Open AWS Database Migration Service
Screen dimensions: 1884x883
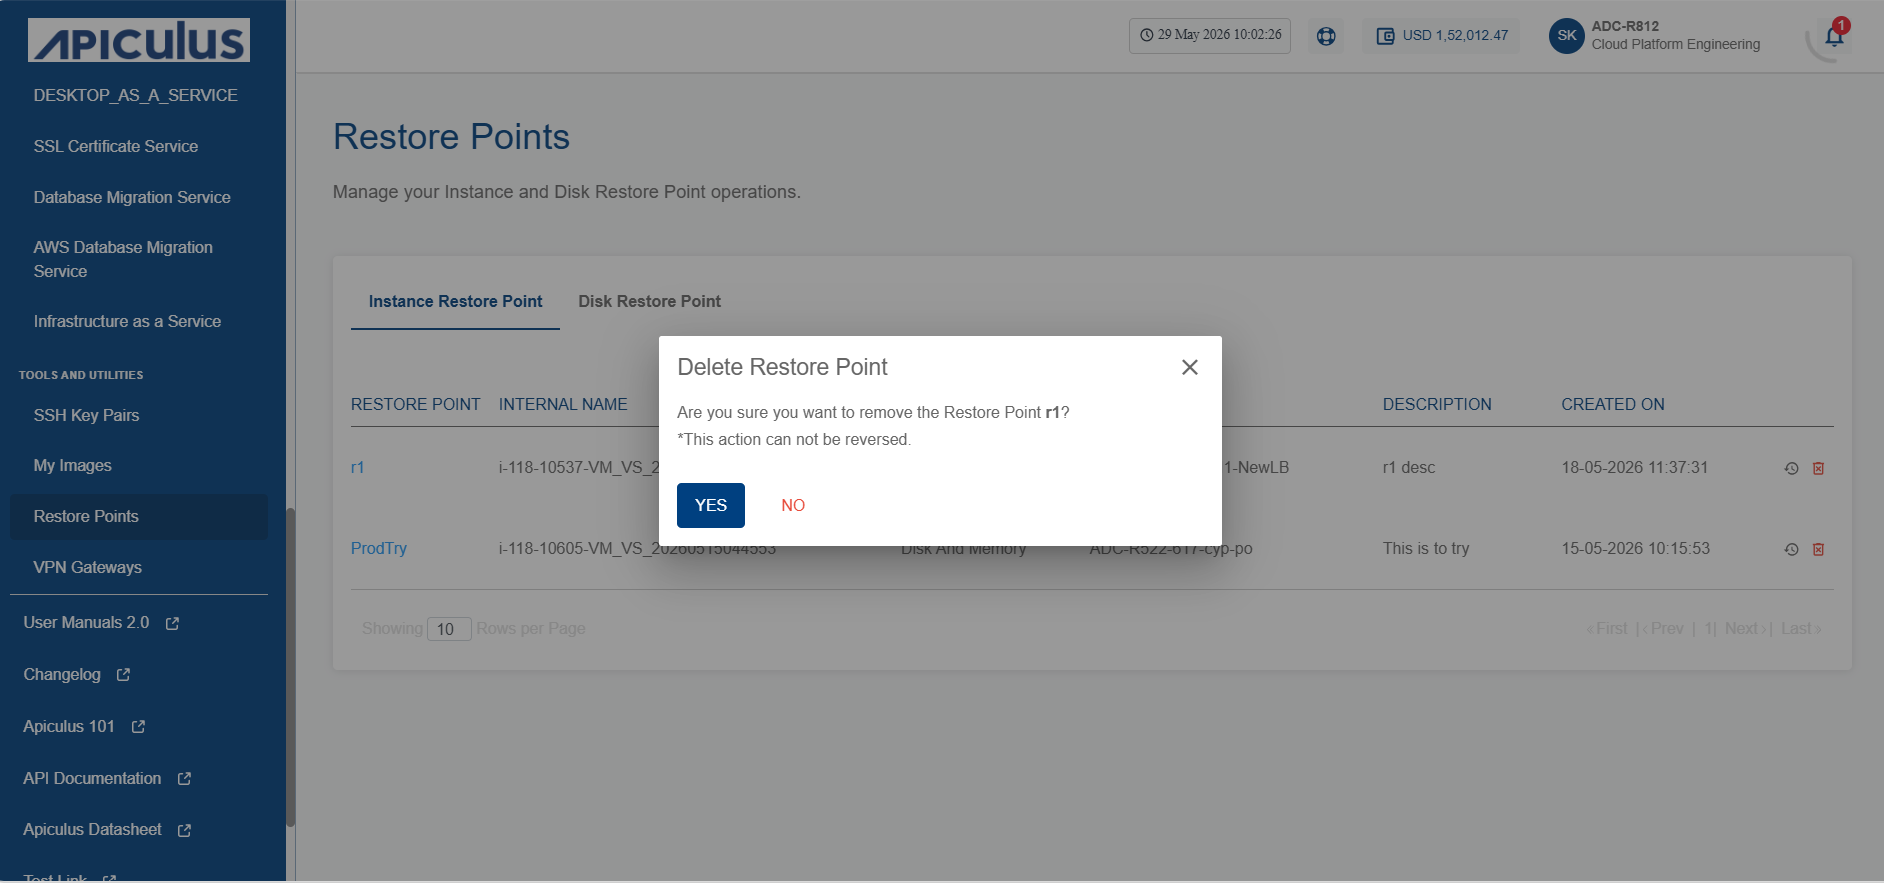[x=123, y=259]
